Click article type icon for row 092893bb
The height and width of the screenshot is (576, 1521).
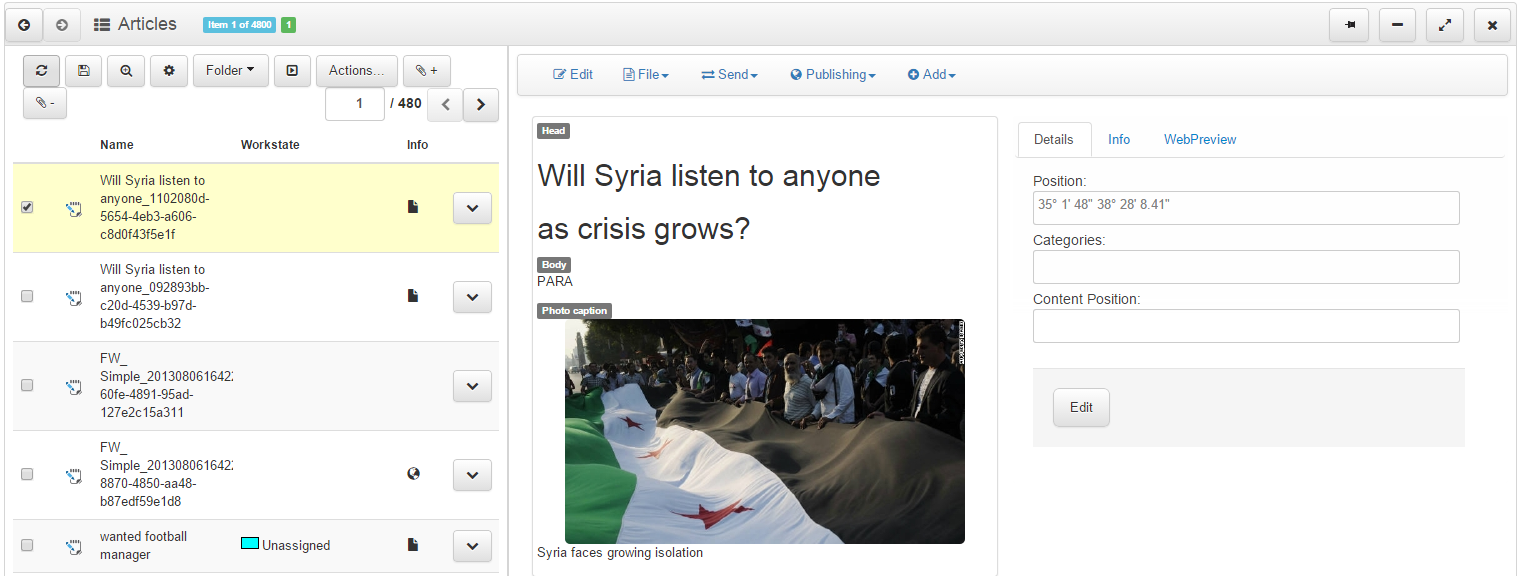click(x=73, y=297)
